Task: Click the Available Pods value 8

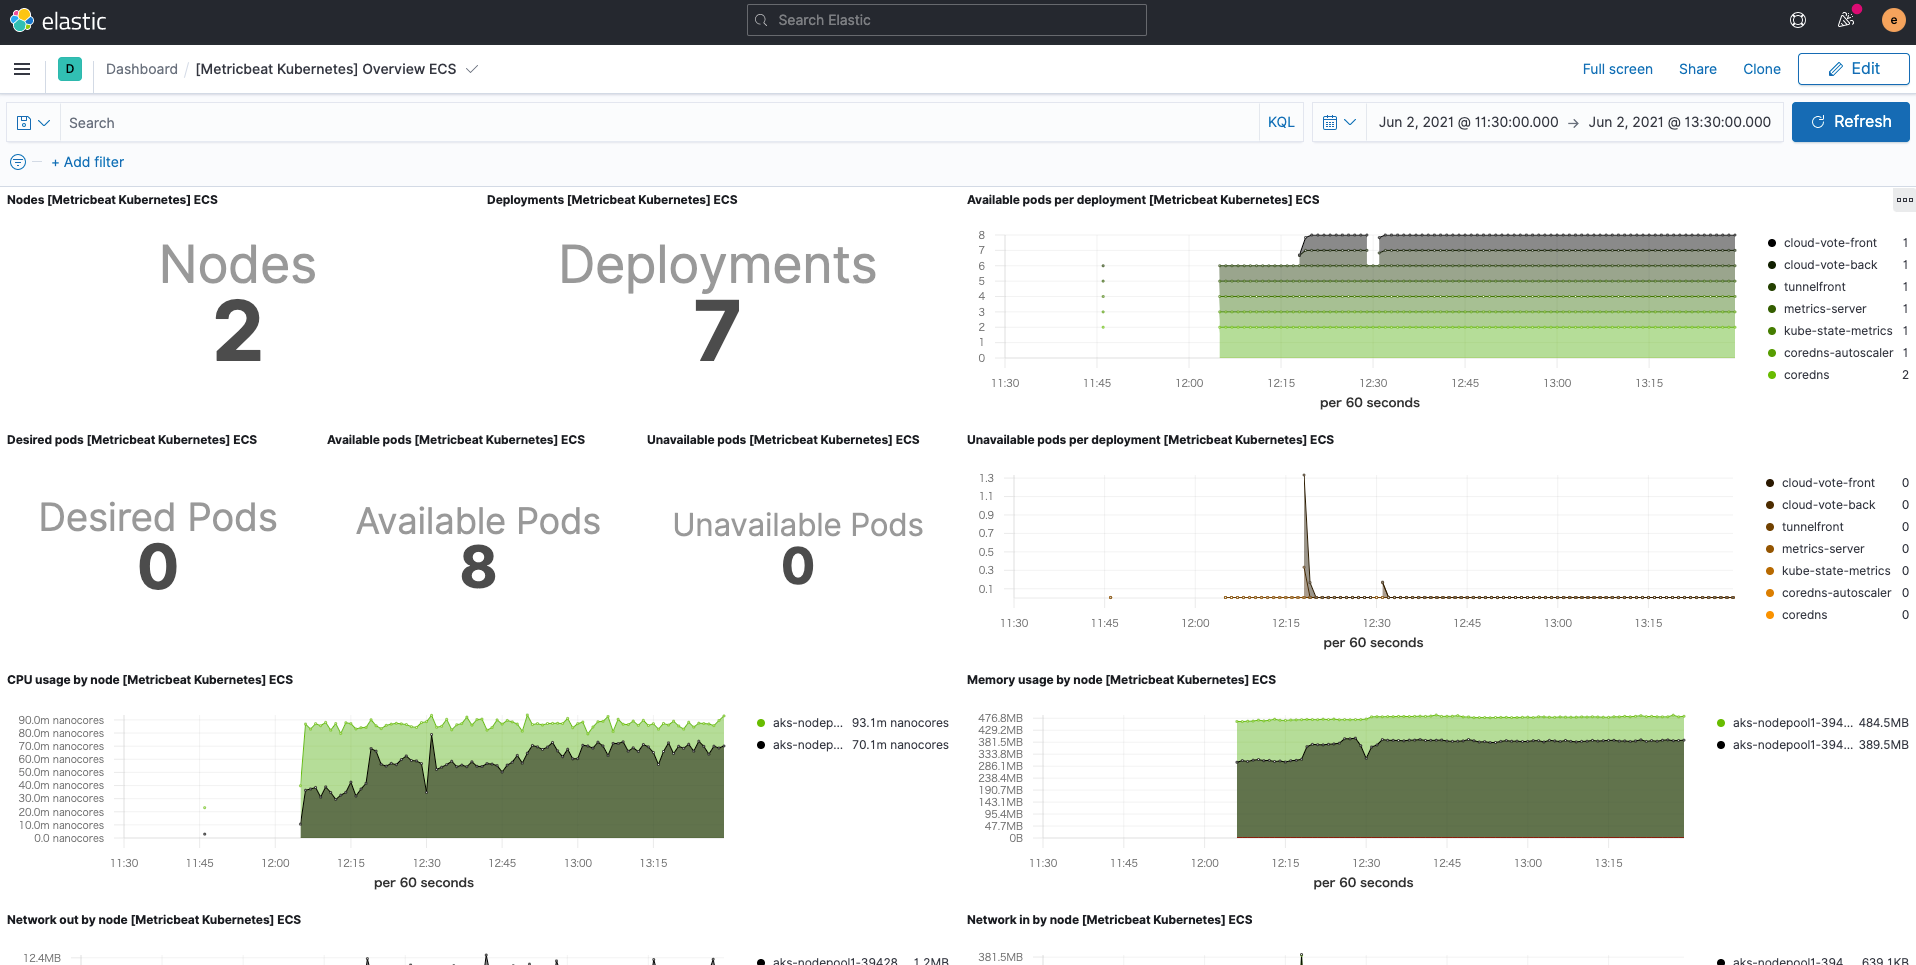Action: [x=478, y=567]
